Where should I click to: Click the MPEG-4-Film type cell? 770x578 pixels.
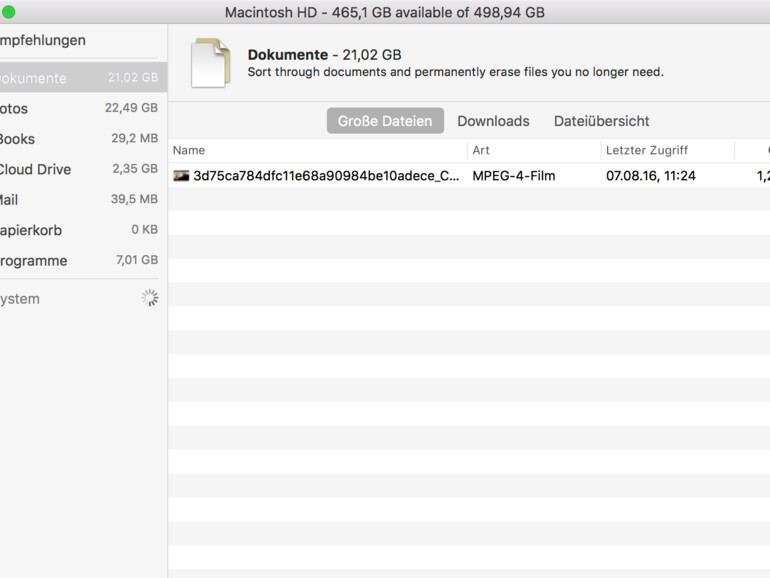click(x=514, y=176)
